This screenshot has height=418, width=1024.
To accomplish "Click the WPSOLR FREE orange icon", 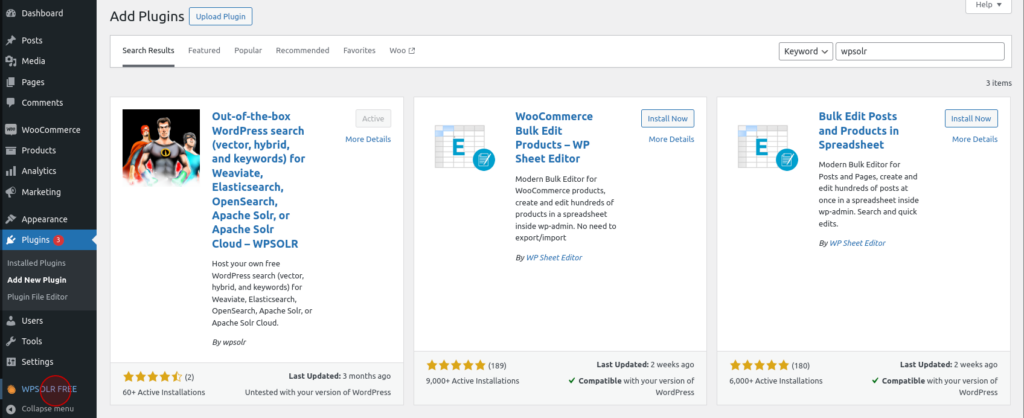I will [x=10, y=389].
